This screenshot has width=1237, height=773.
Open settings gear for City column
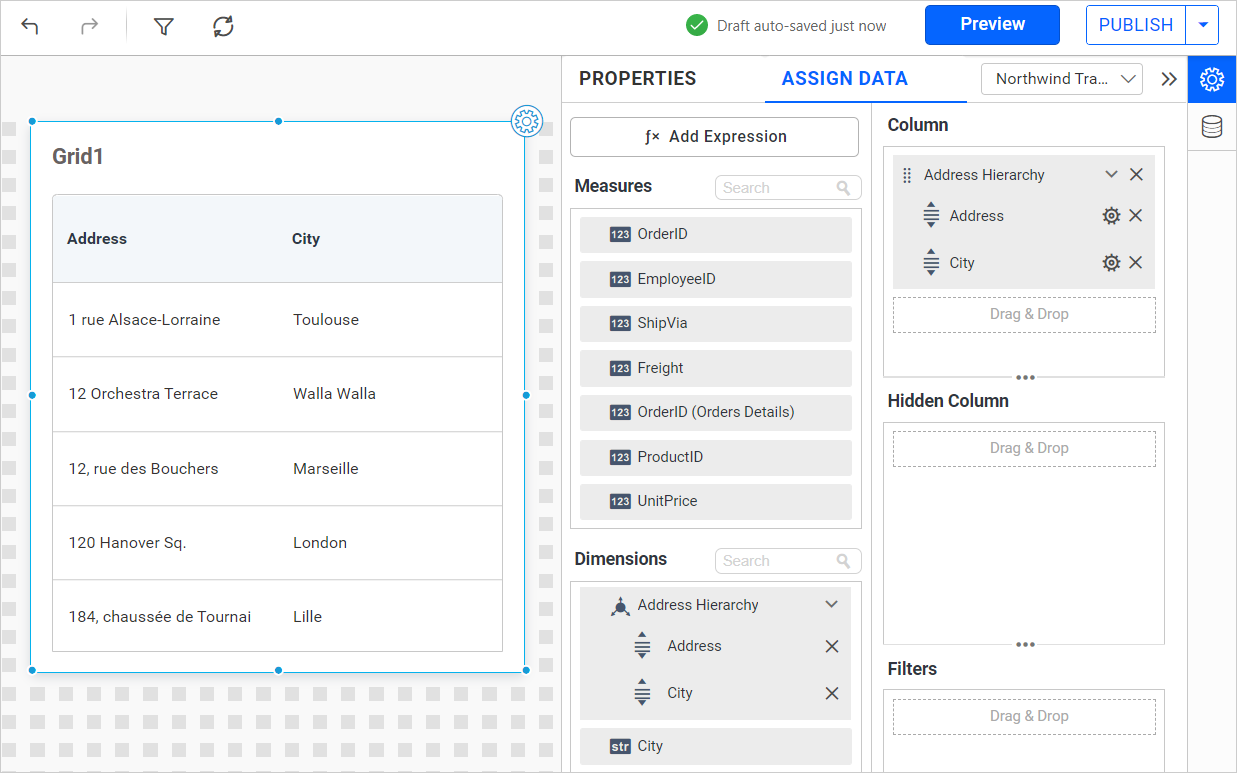pos(1110,263)
